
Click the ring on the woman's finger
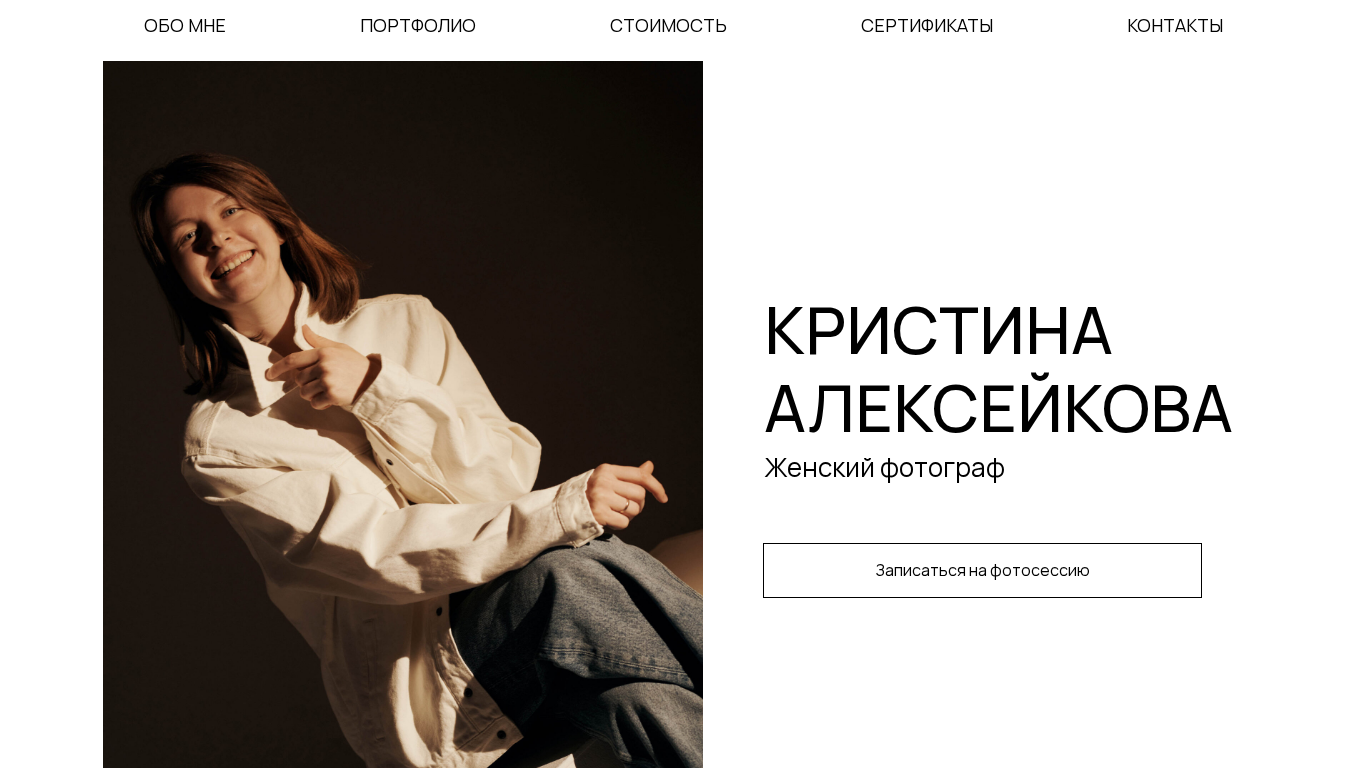[626, 506]
